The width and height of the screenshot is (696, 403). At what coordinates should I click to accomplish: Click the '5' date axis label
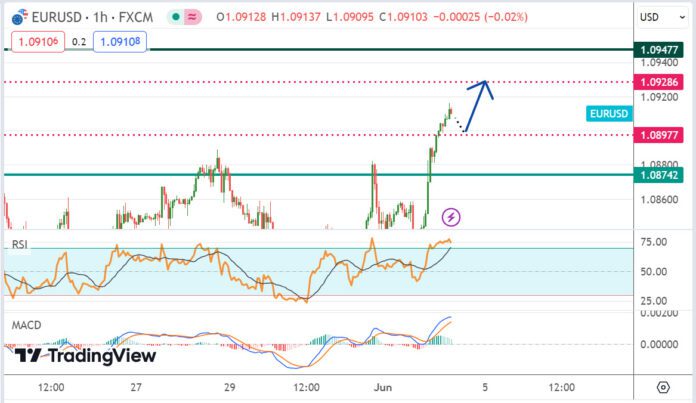pyautogui.click(x=485, y=387)
